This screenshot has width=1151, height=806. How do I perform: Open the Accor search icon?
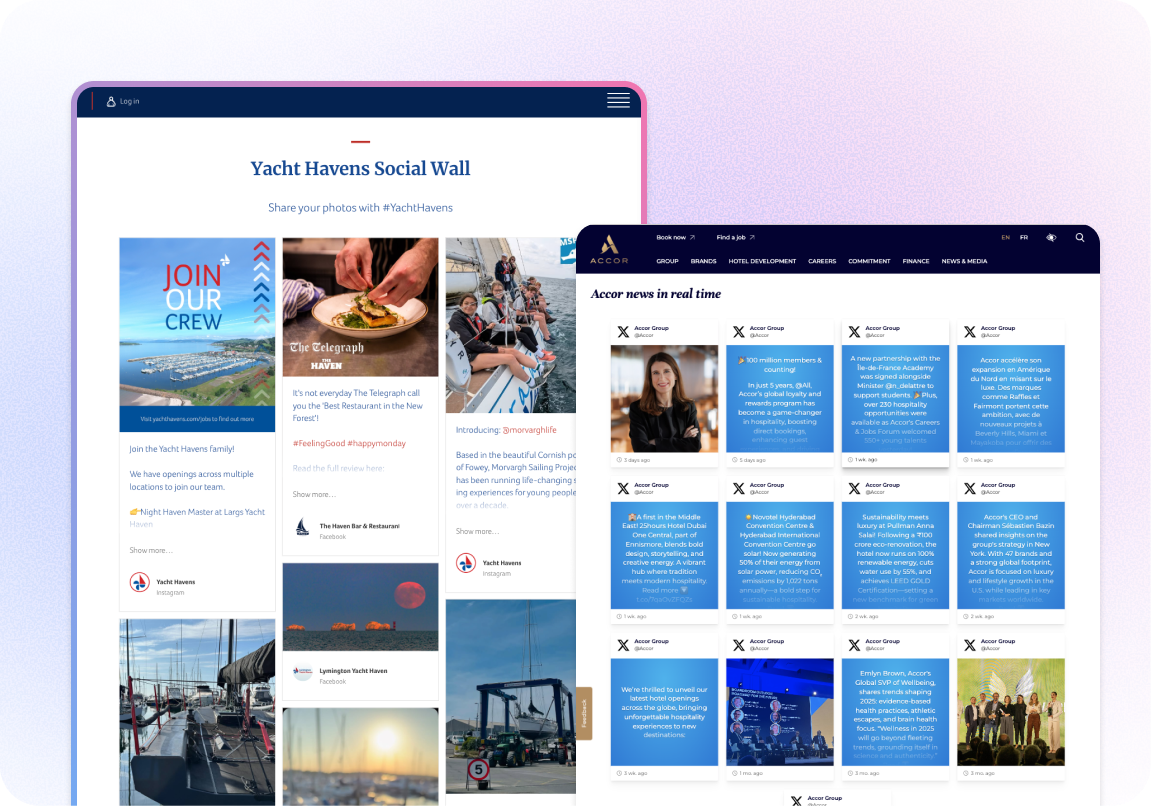[1080, 237]
